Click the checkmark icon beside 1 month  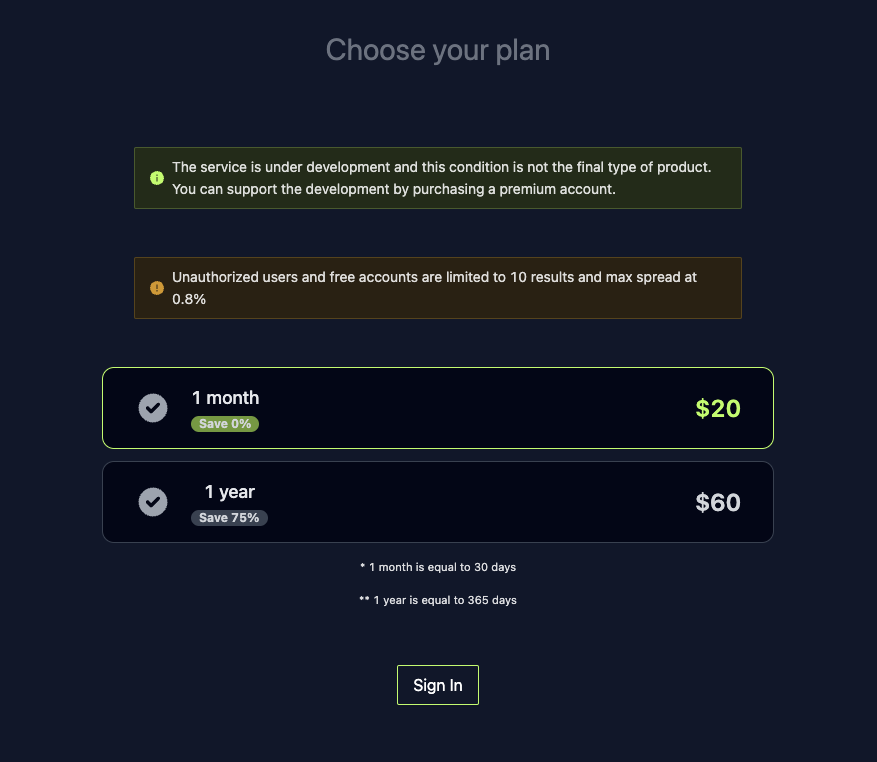pyautogui.click(x=153, y=408)
